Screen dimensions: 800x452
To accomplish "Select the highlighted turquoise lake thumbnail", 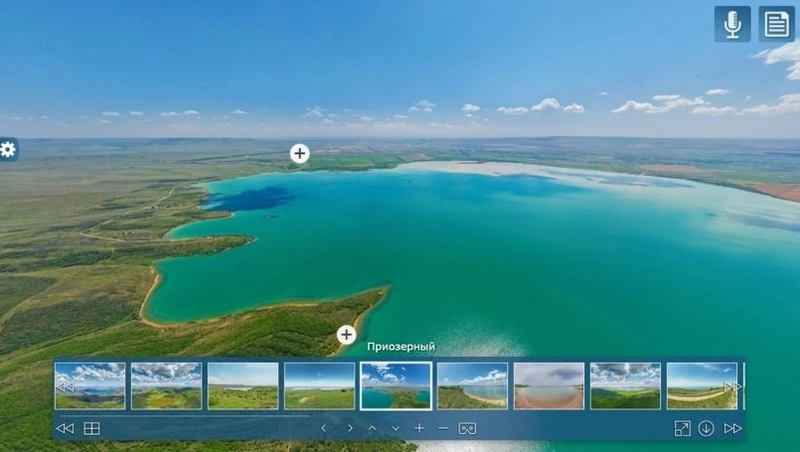I will pyautogui.click(x=396, y=386).
